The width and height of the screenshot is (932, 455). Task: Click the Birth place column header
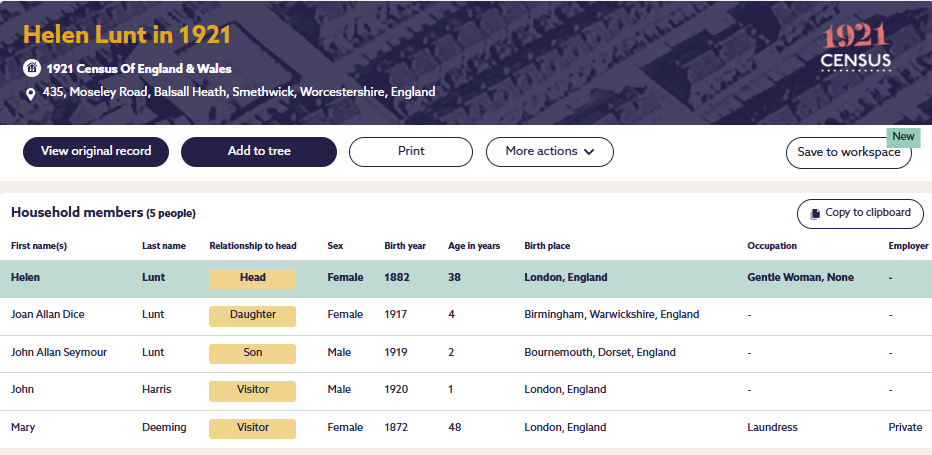pos(547,246)
